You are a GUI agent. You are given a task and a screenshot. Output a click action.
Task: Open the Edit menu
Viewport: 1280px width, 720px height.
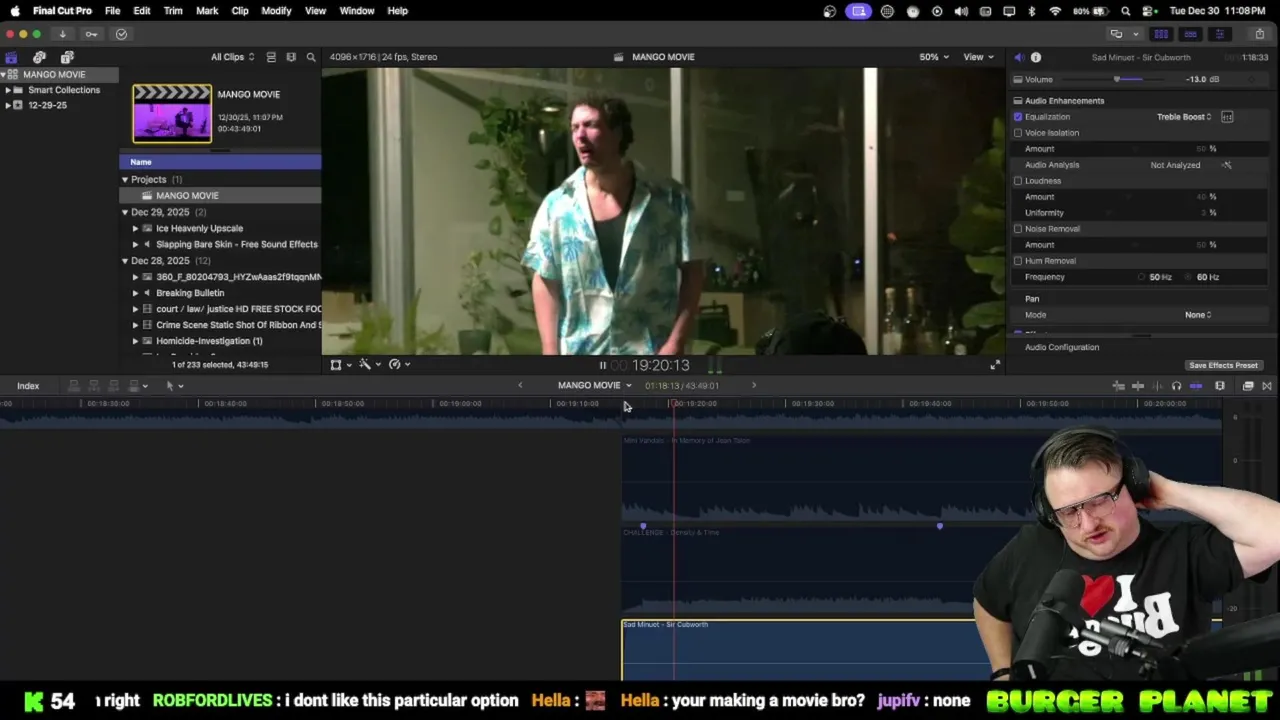(x=142, y=11)
